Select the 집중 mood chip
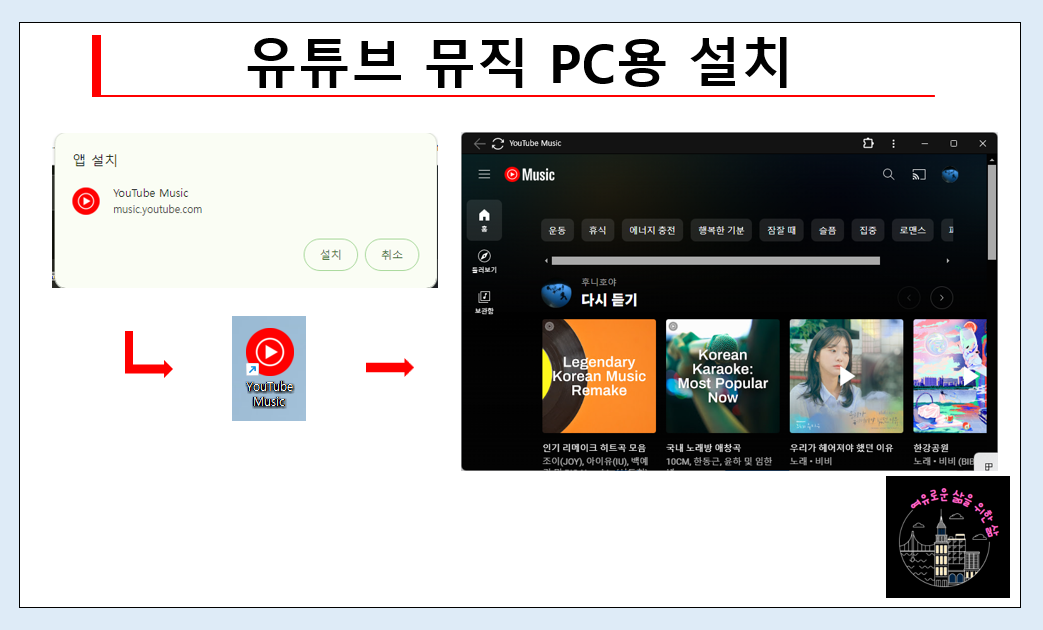The image size is (1043, 630). click(868, 230)
